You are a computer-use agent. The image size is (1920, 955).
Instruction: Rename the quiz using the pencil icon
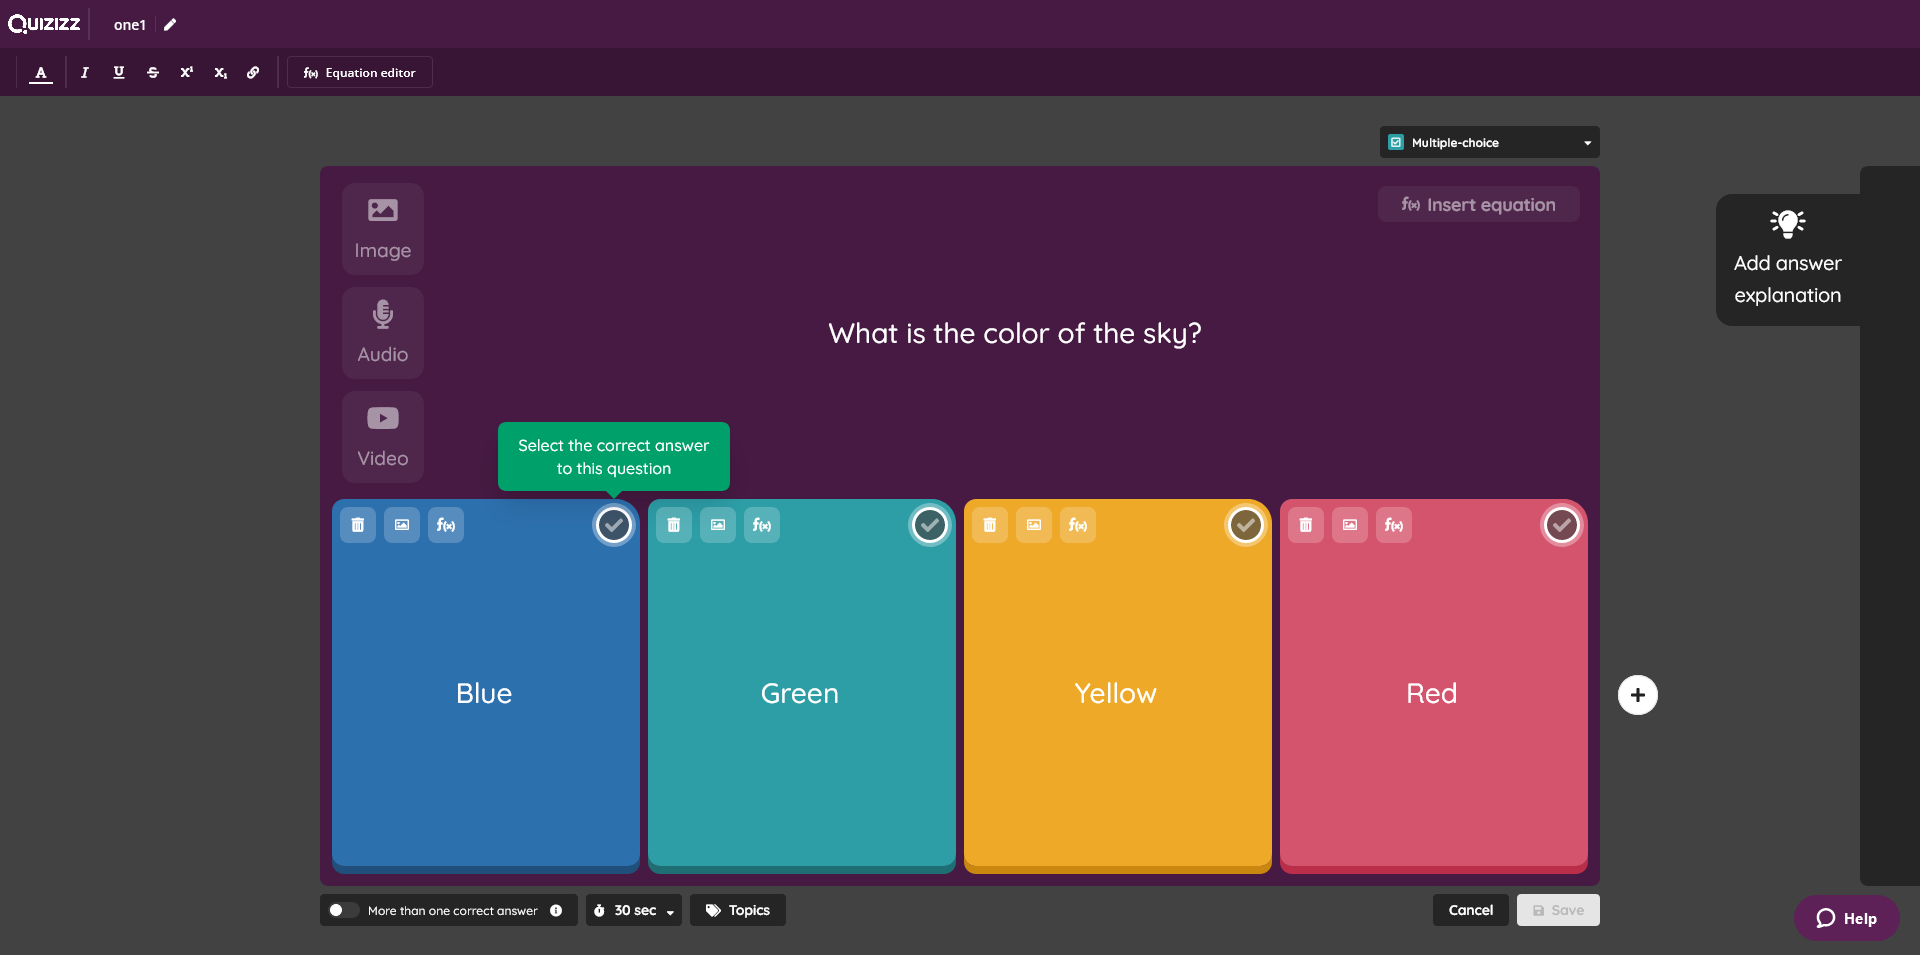[169, 24]
